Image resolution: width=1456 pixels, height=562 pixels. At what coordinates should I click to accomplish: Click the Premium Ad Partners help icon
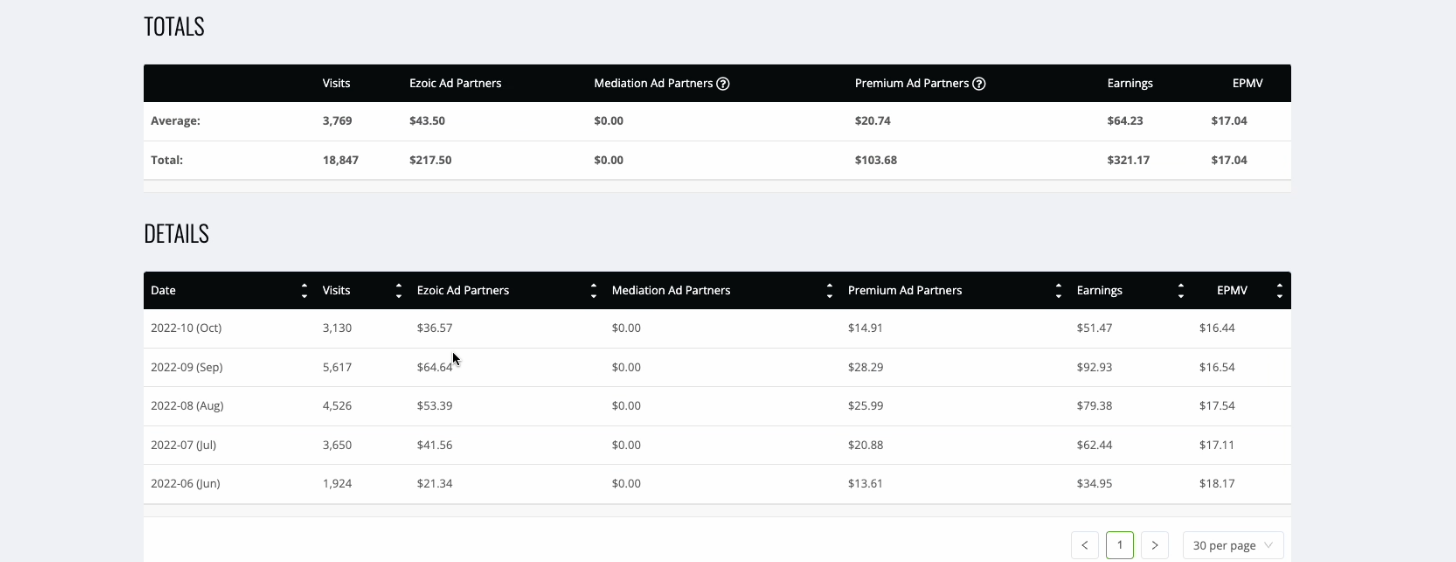pos(979,84)
